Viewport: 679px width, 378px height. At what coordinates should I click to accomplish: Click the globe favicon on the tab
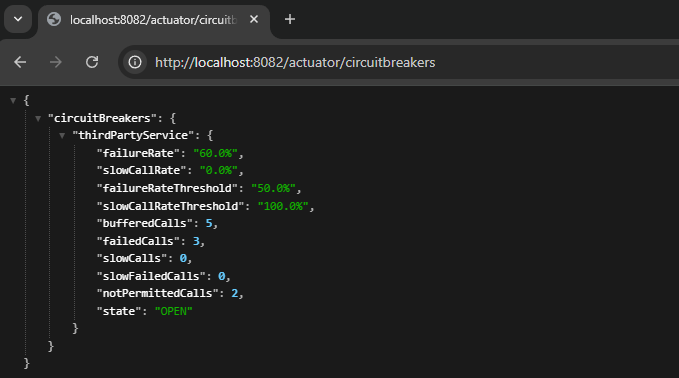pos(54,19)
